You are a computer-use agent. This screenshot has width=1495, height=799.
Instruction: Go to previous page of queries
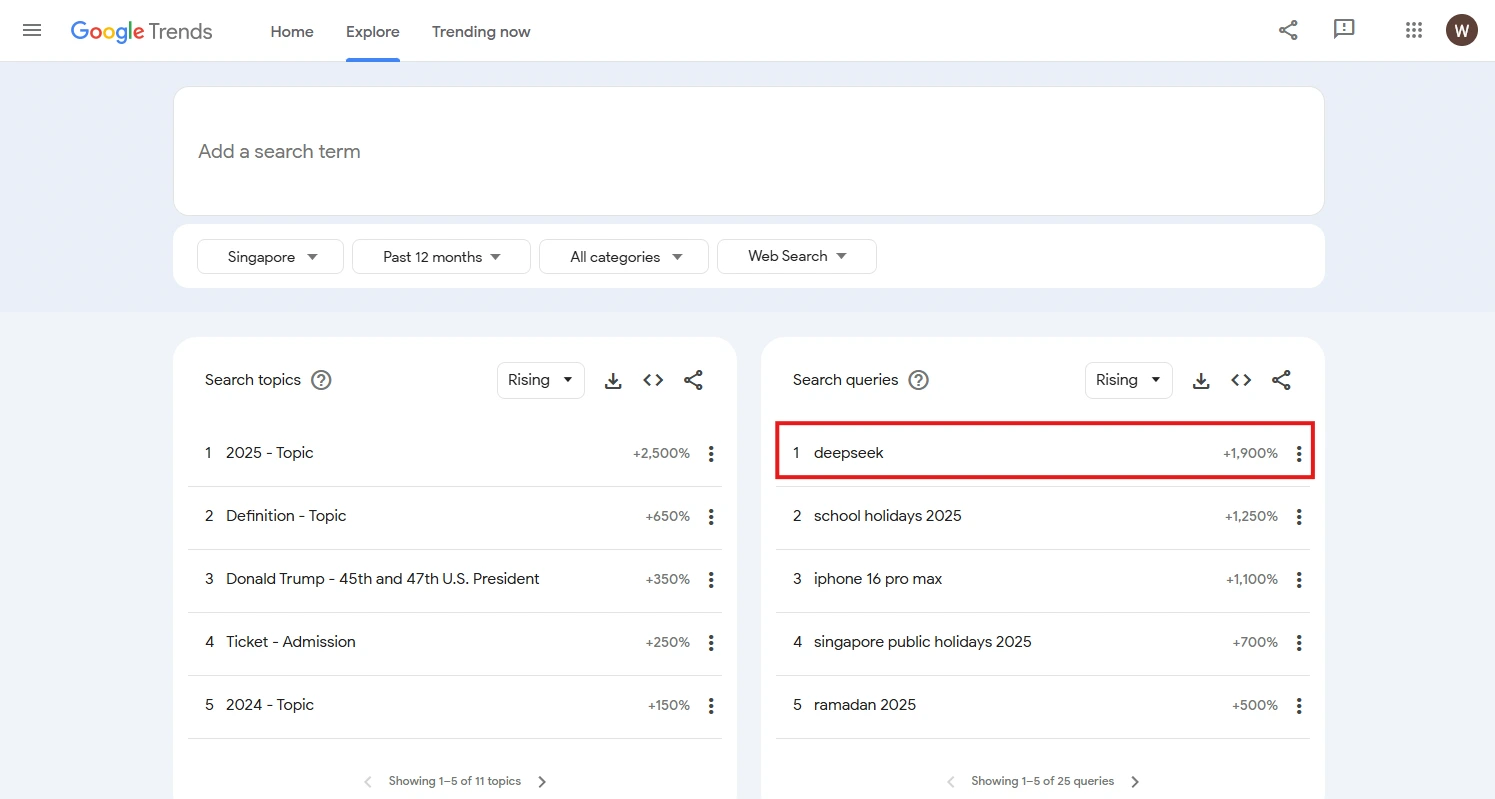950,782
